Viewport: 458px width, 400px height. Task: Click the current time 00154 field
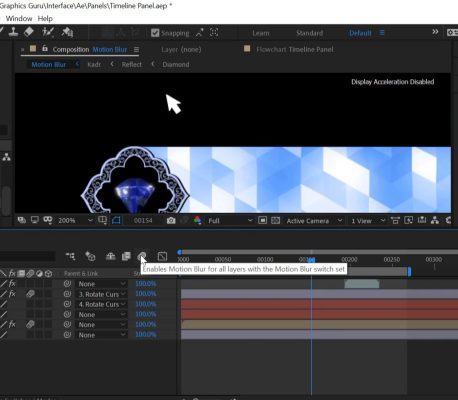(x=143, y=221)
